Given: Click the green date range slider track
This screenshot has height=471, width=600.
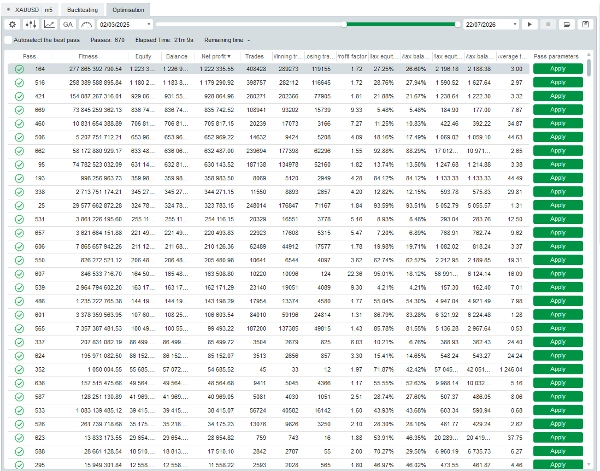Looking at the screenshot, I should tap(400, 24).
